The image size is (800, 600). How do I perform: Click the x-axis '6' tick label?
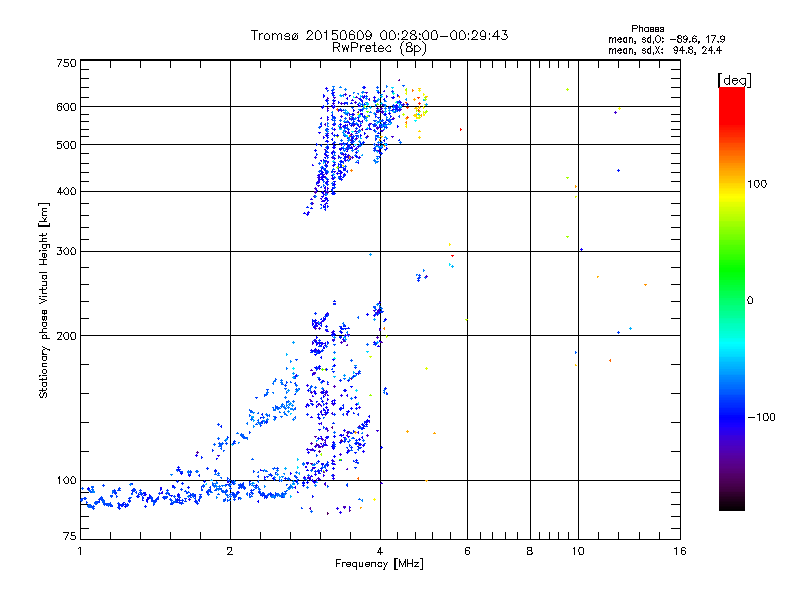[467, 551]
